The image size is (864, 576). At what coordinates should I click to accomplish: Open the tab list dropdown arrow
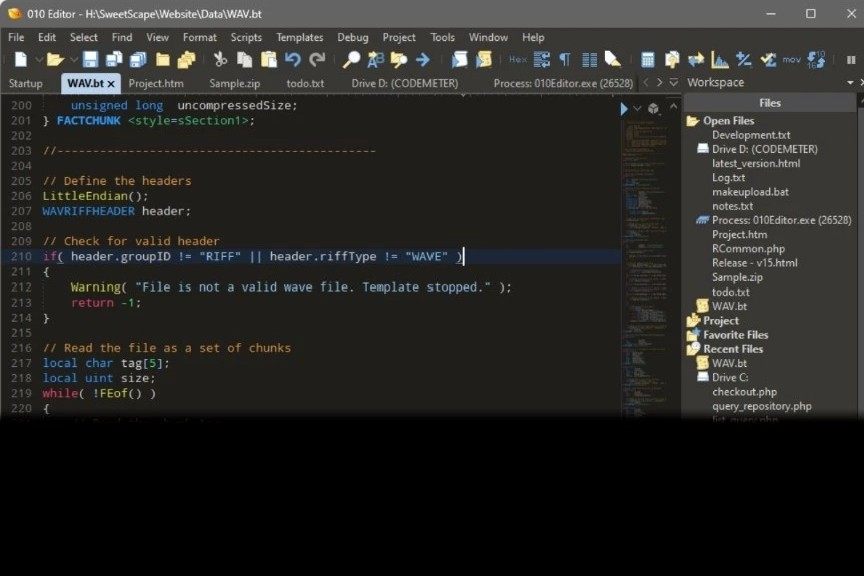(675, 83)
